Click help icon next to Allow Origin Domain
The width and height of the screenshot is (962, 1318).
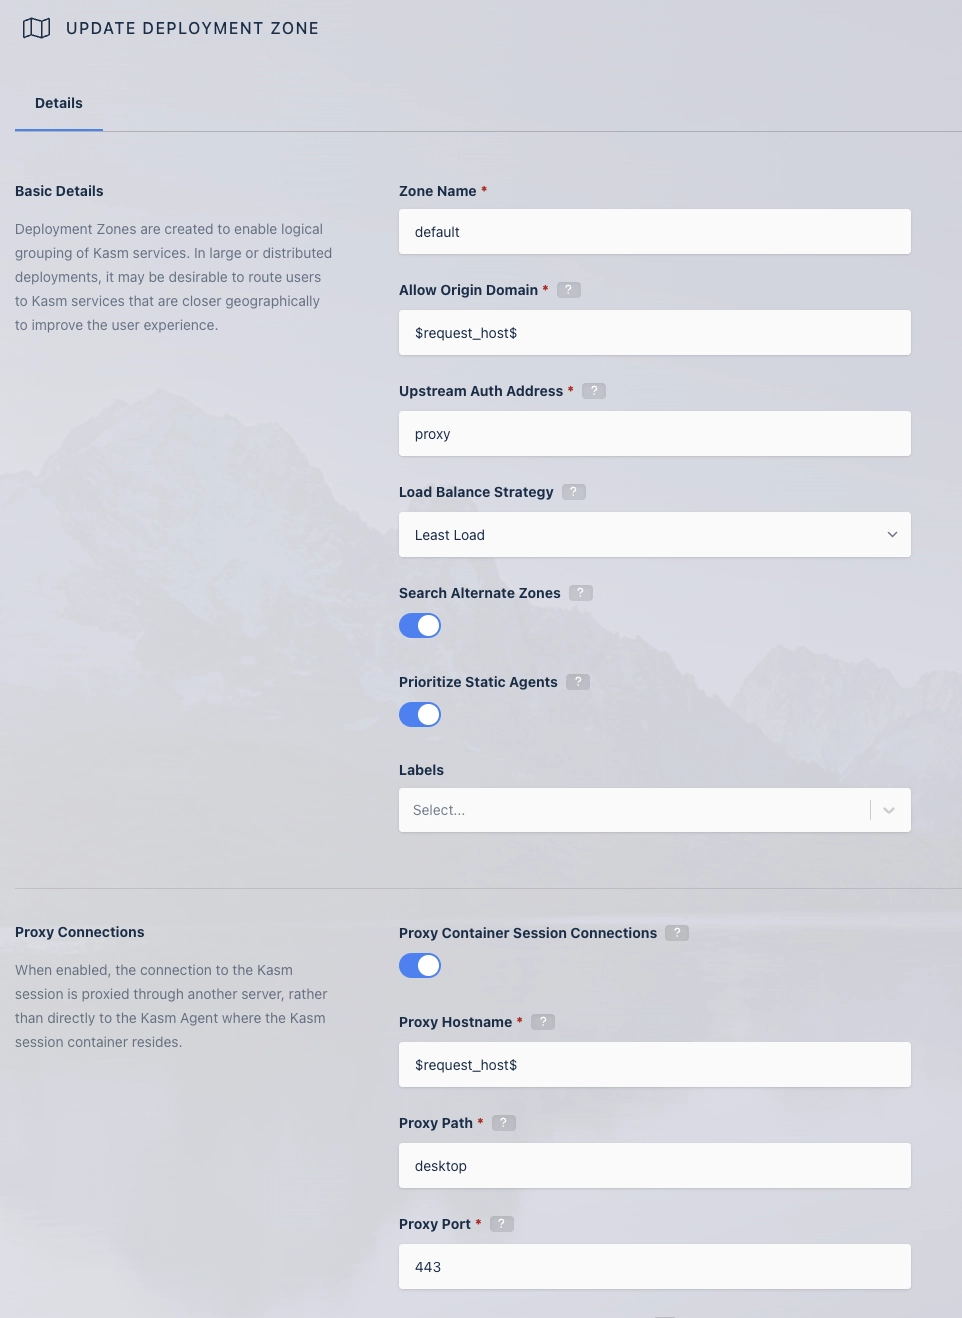coord(568,290)
